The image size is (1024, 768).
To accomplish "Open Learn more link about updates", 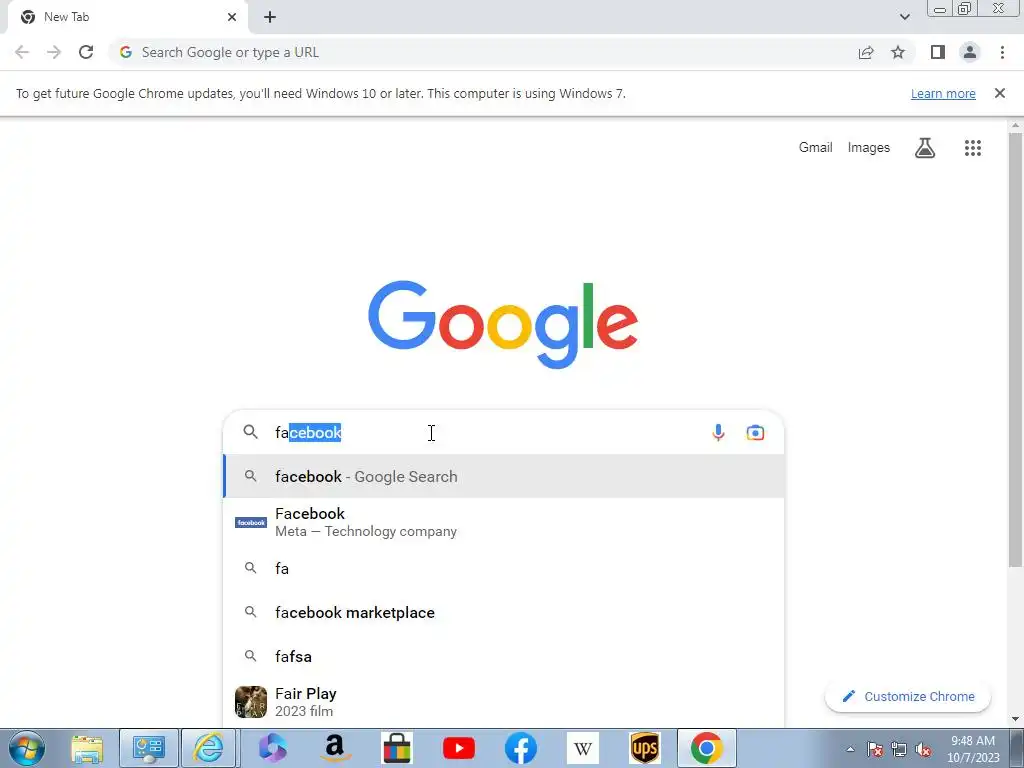I will (943, 93).
